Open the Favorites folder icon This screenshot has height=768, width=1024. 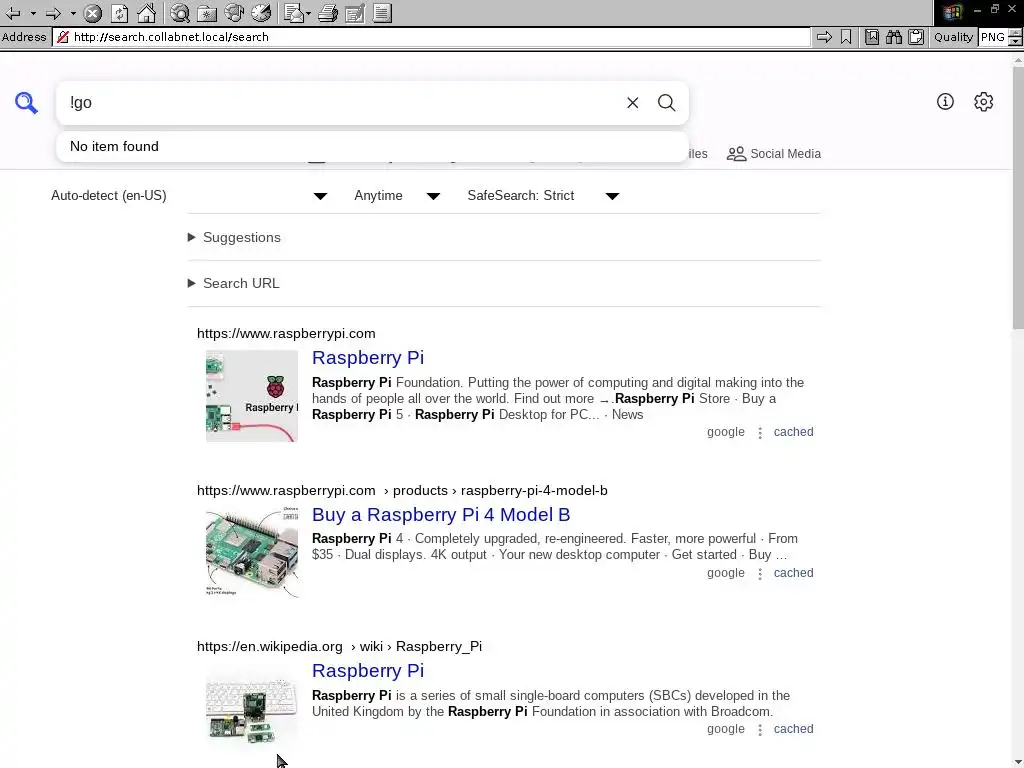(x=207, y=13)
